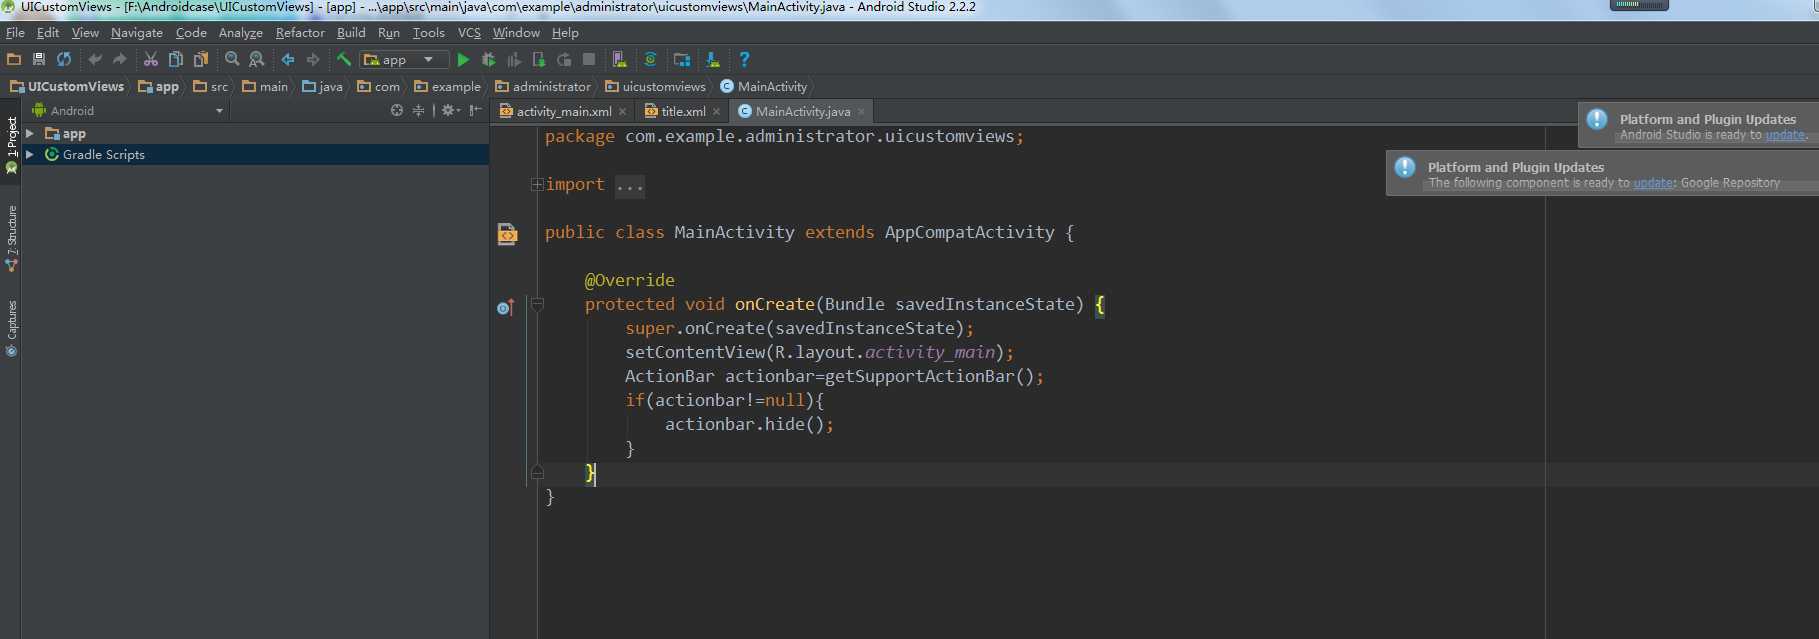The image size is (1819, 639).
Task: Open the File menu
Action: (15, 33)
